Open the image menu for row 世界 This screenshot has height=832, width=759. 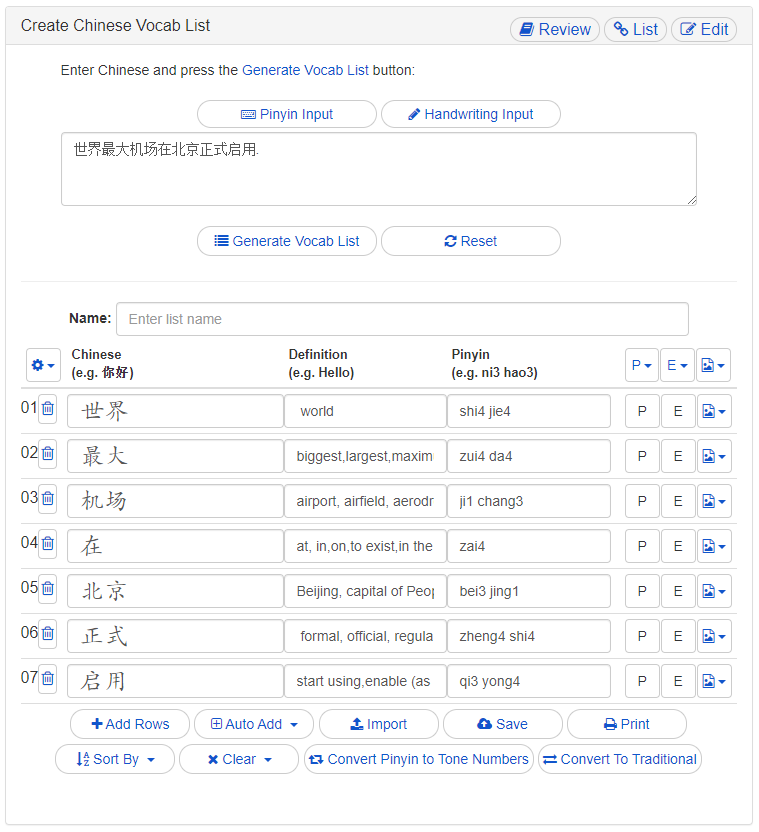pyautogui.click(x=713, y=411)
